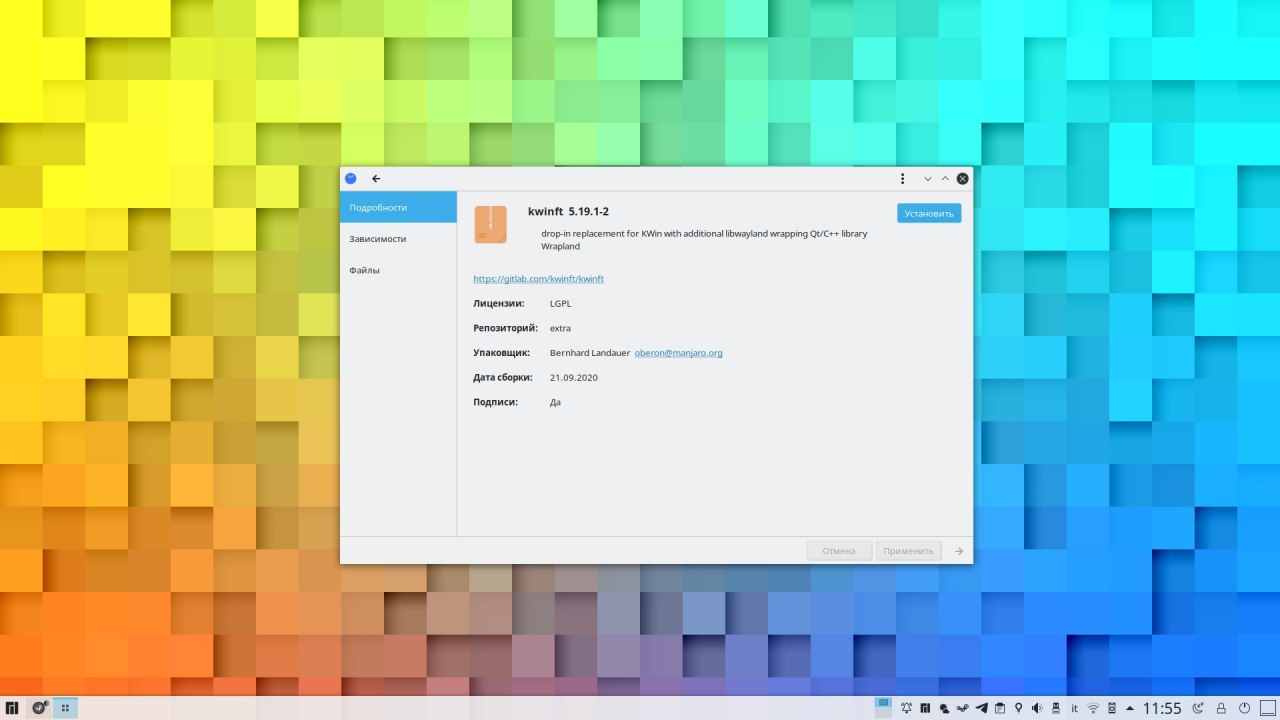Viewport: 1280px width, 720px height.
Task: Select the package name kwinft 5.19.1-2
Action: 568,211
